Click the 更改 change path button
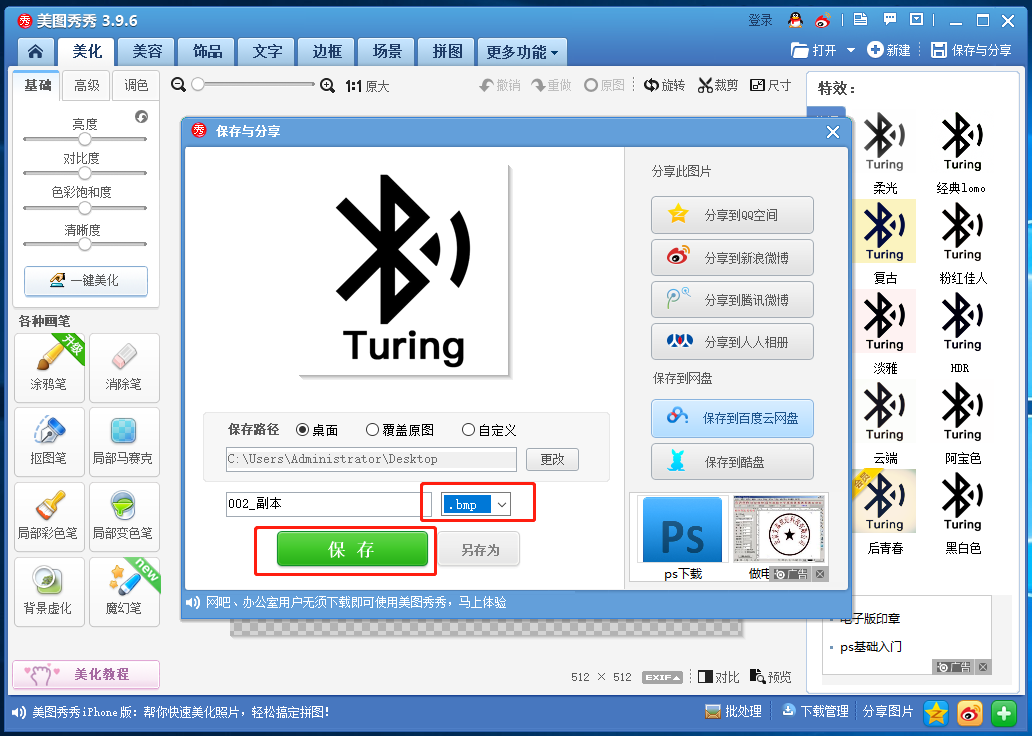The height and width of the screenshot is (736, 1032). pos(553,460)
